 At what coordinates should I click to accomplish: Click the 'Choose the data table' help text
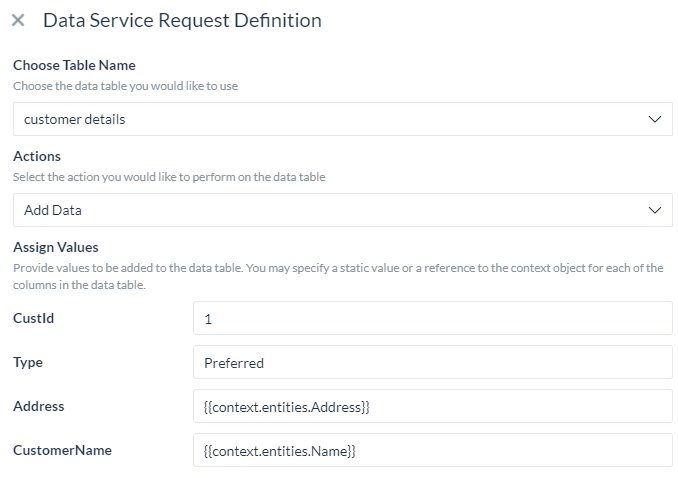pyautogui.click(x=125, y=86)
